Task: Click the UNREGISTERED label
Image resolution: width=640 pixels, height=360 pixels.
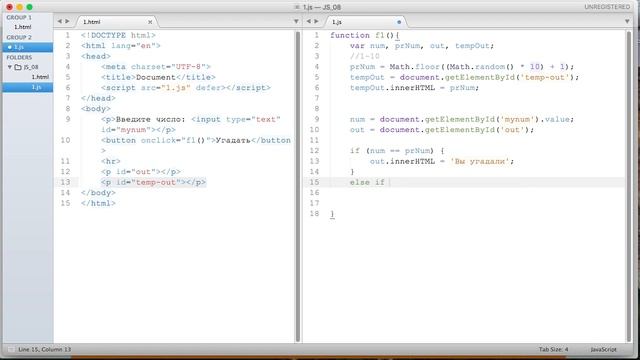Action: (607, 7)
